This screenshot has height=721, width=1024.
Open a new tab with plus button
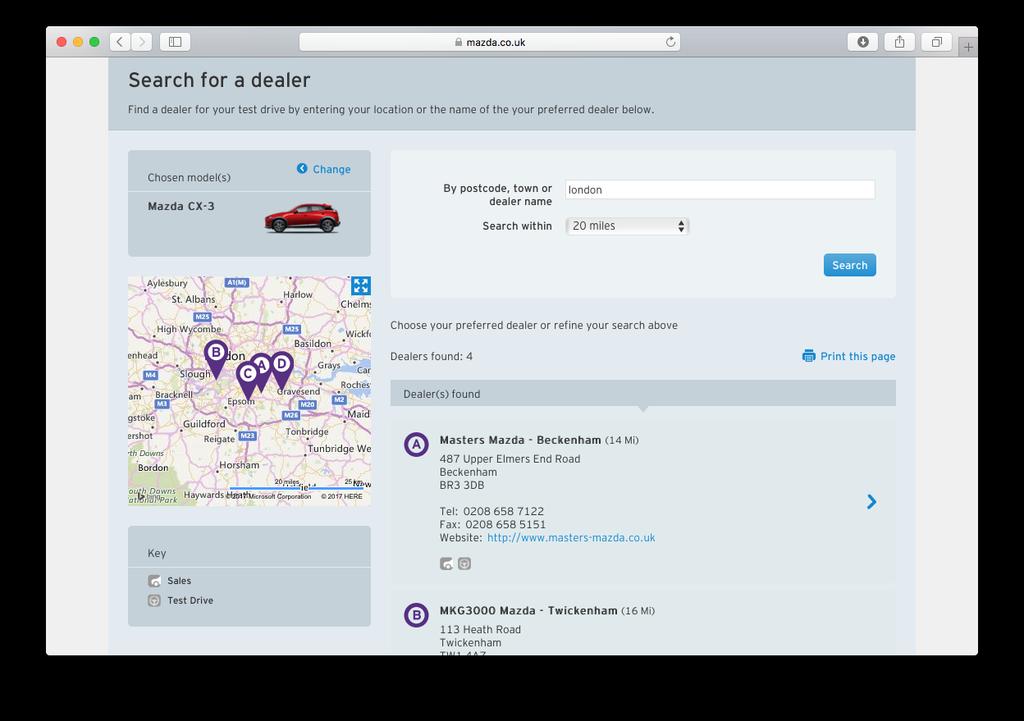(x=968, y=46)
